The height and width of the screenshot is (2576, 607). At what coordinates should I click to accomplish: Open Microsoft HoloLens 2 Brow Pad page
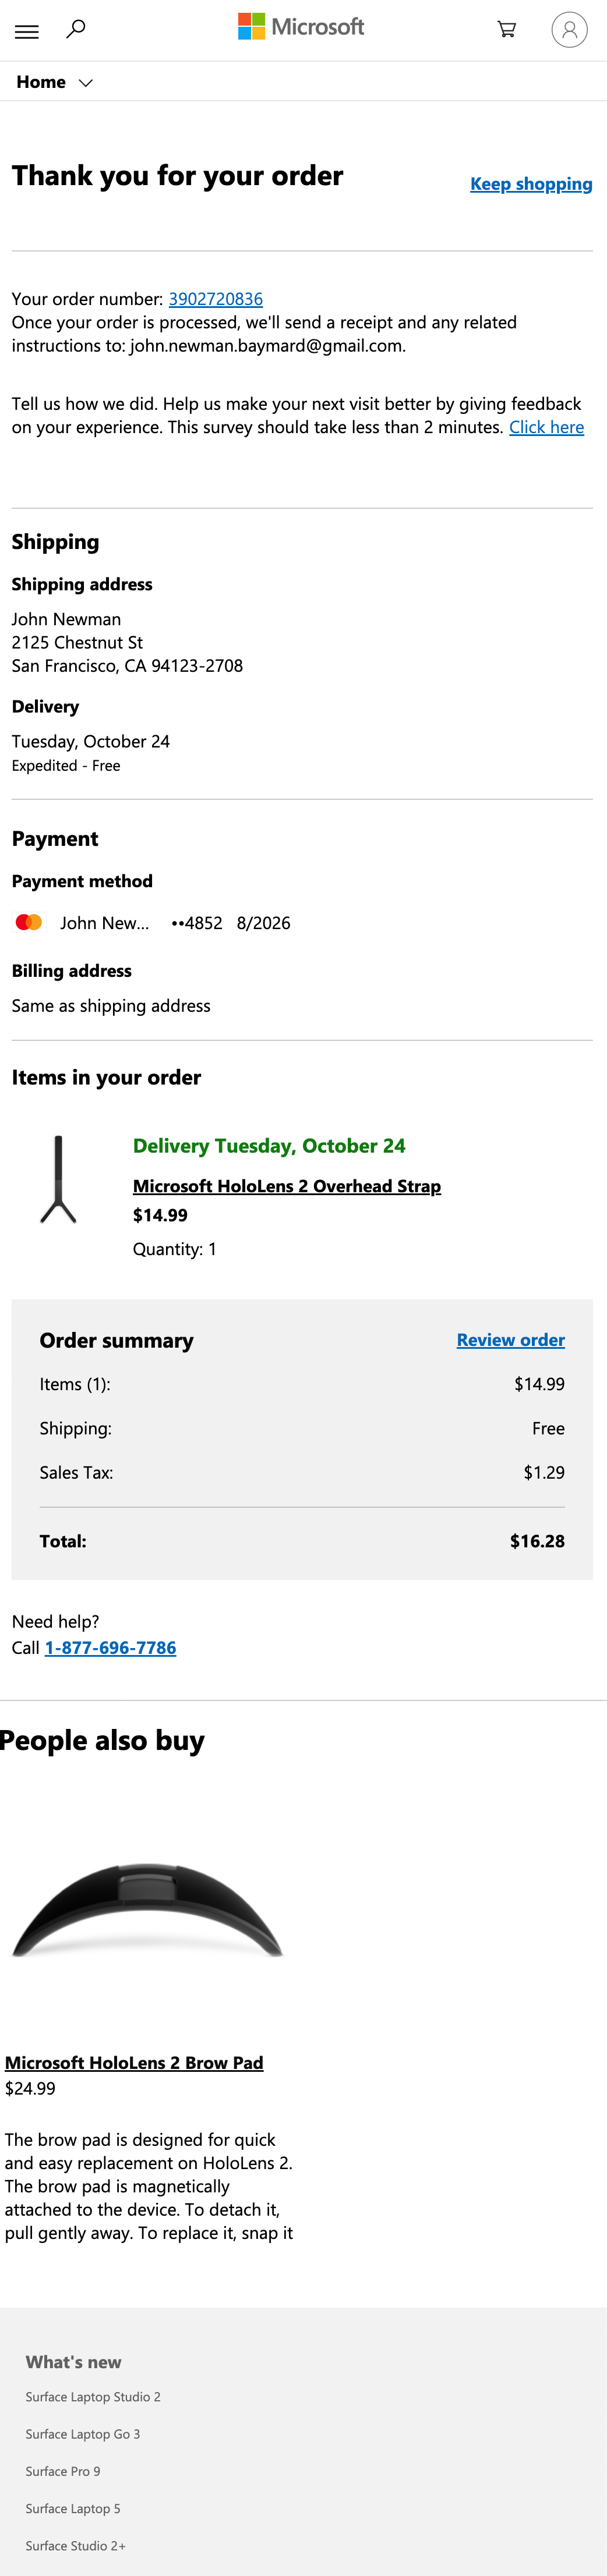pyautogui.click(x=134, y=2062)
